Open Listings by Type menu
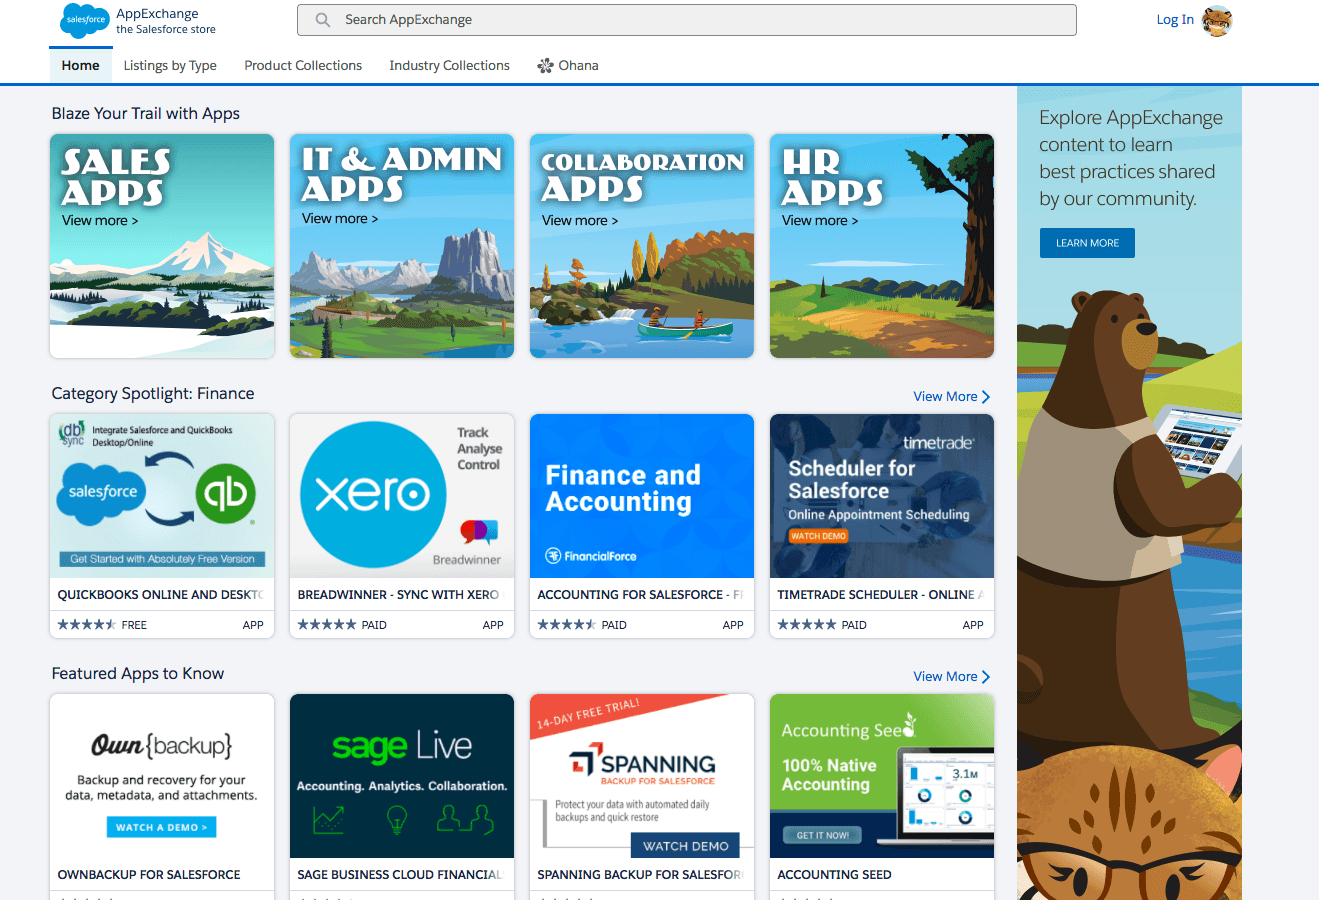This screenshot has height=900, width=1319. [170, 66]
